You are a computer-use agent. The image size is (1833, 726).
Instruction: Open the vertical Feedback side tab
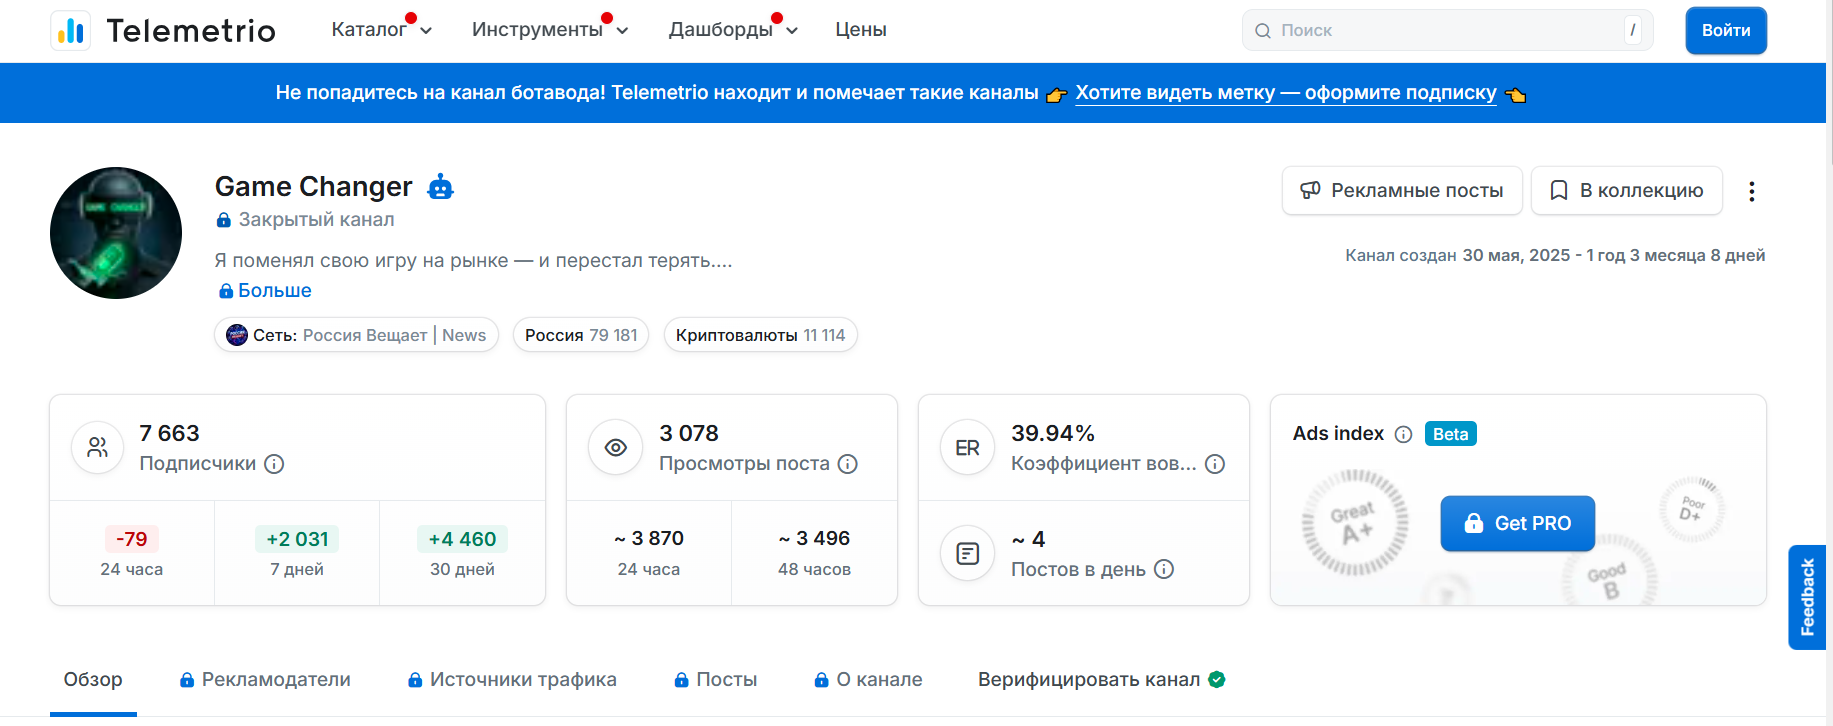tap(1807, 597)
